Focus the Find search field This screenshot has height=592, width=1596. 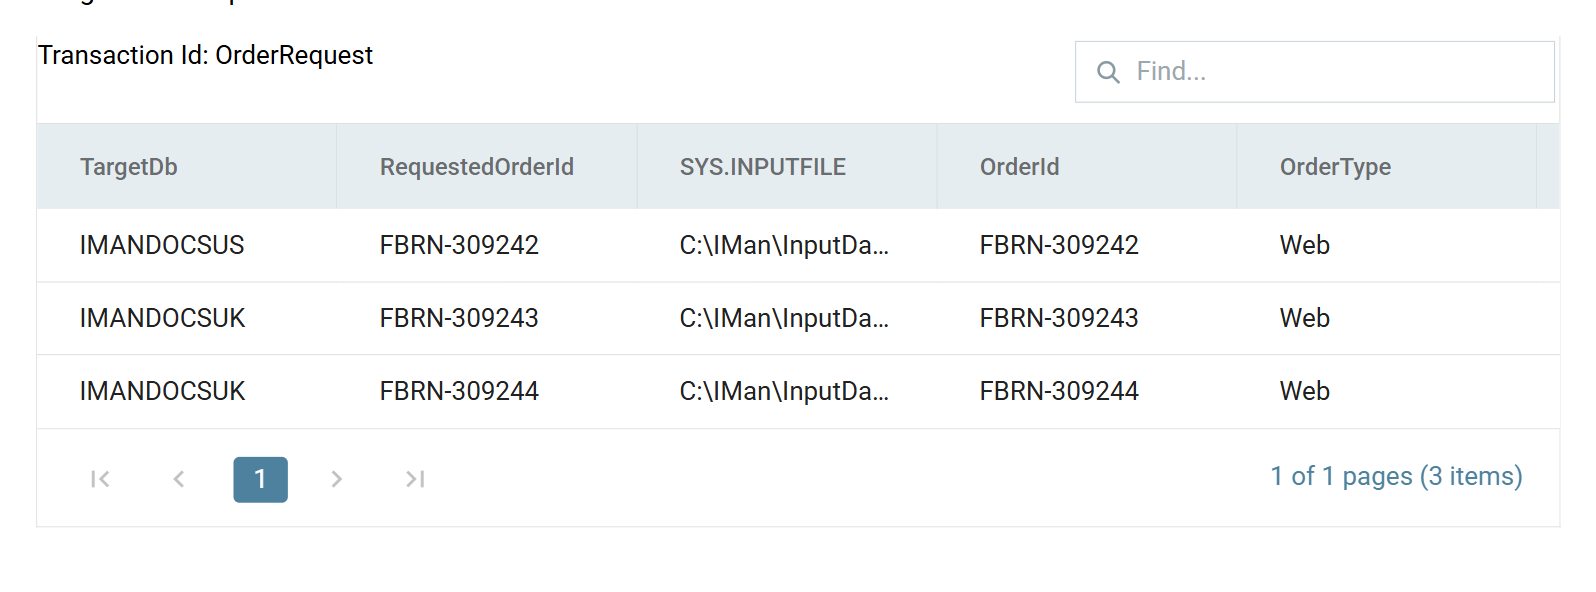coord(1314,72)
